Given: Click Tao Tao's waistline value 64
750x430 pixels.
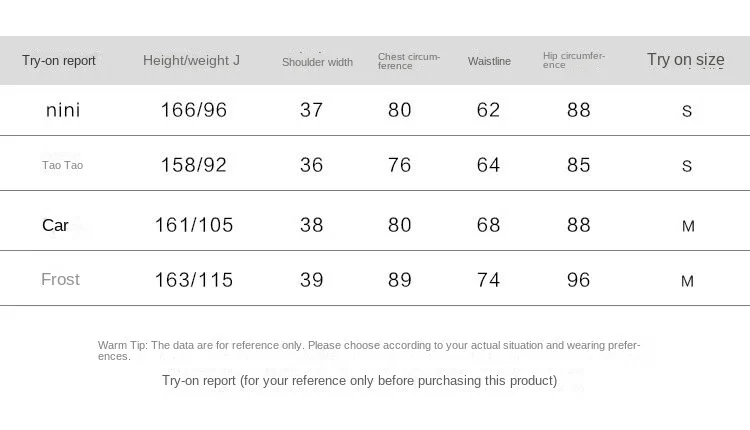Looking at the screenshot, I should click(488, 165).
